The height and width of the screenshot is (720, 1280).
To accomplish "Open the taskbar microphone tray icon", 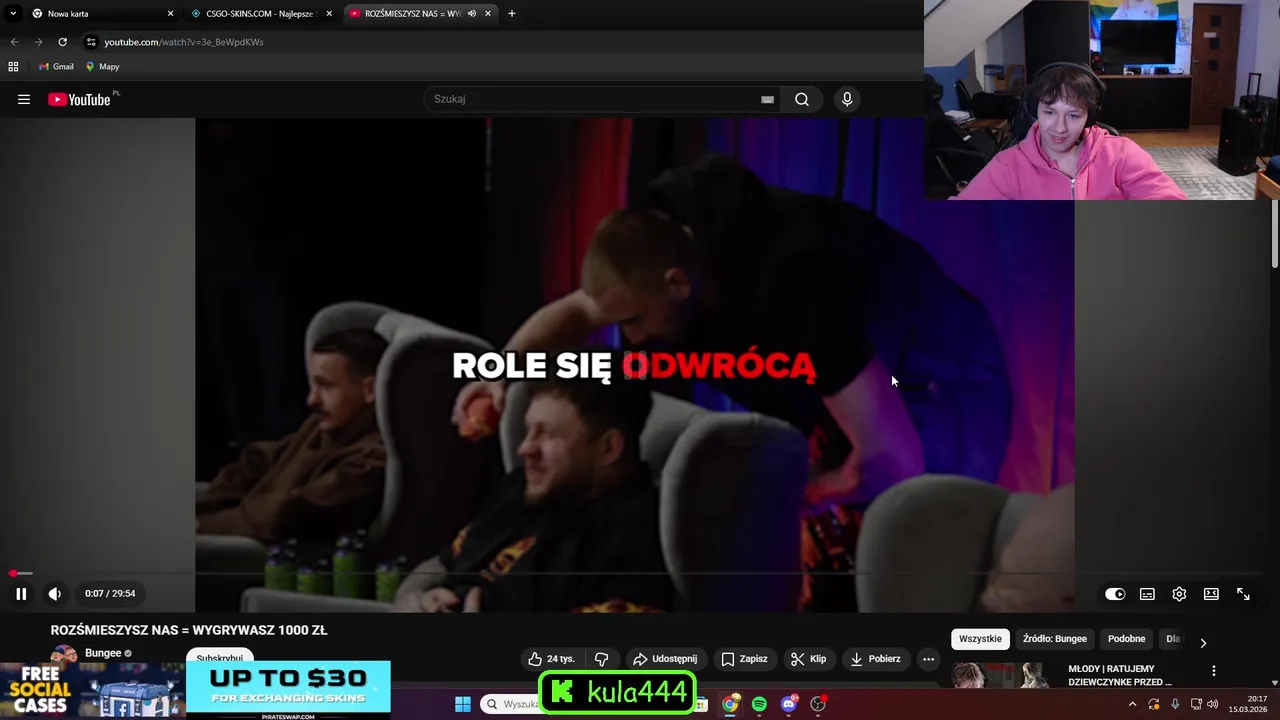I will click(x=1175, y=704).
